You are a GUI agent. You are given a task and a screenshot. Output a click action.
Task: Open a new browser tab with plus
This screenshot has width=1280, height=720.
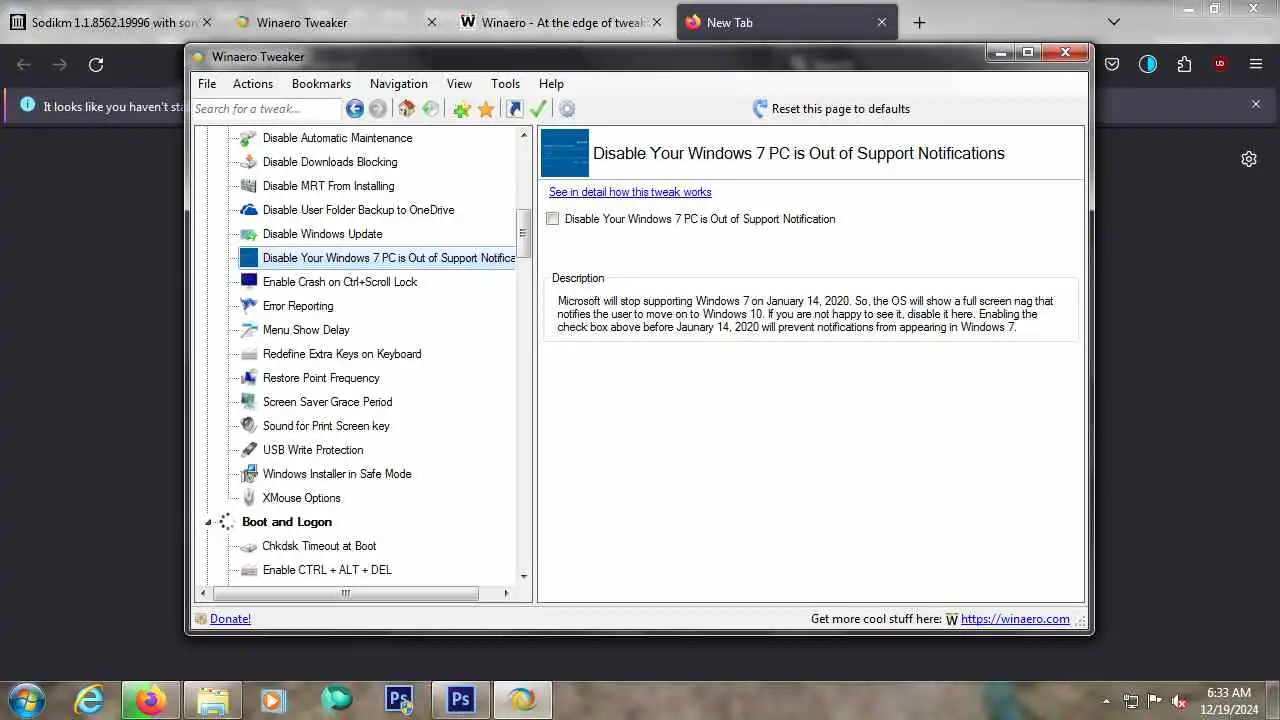pyautogui.click(x=919, y=22)
